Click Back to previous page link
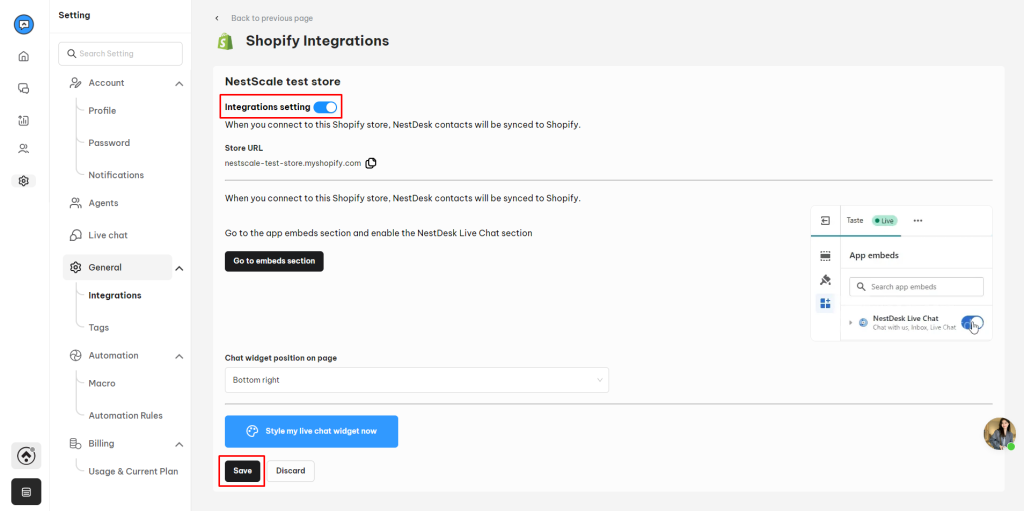Viewport: 1024px width, 511px height. (x=272, y=18)
